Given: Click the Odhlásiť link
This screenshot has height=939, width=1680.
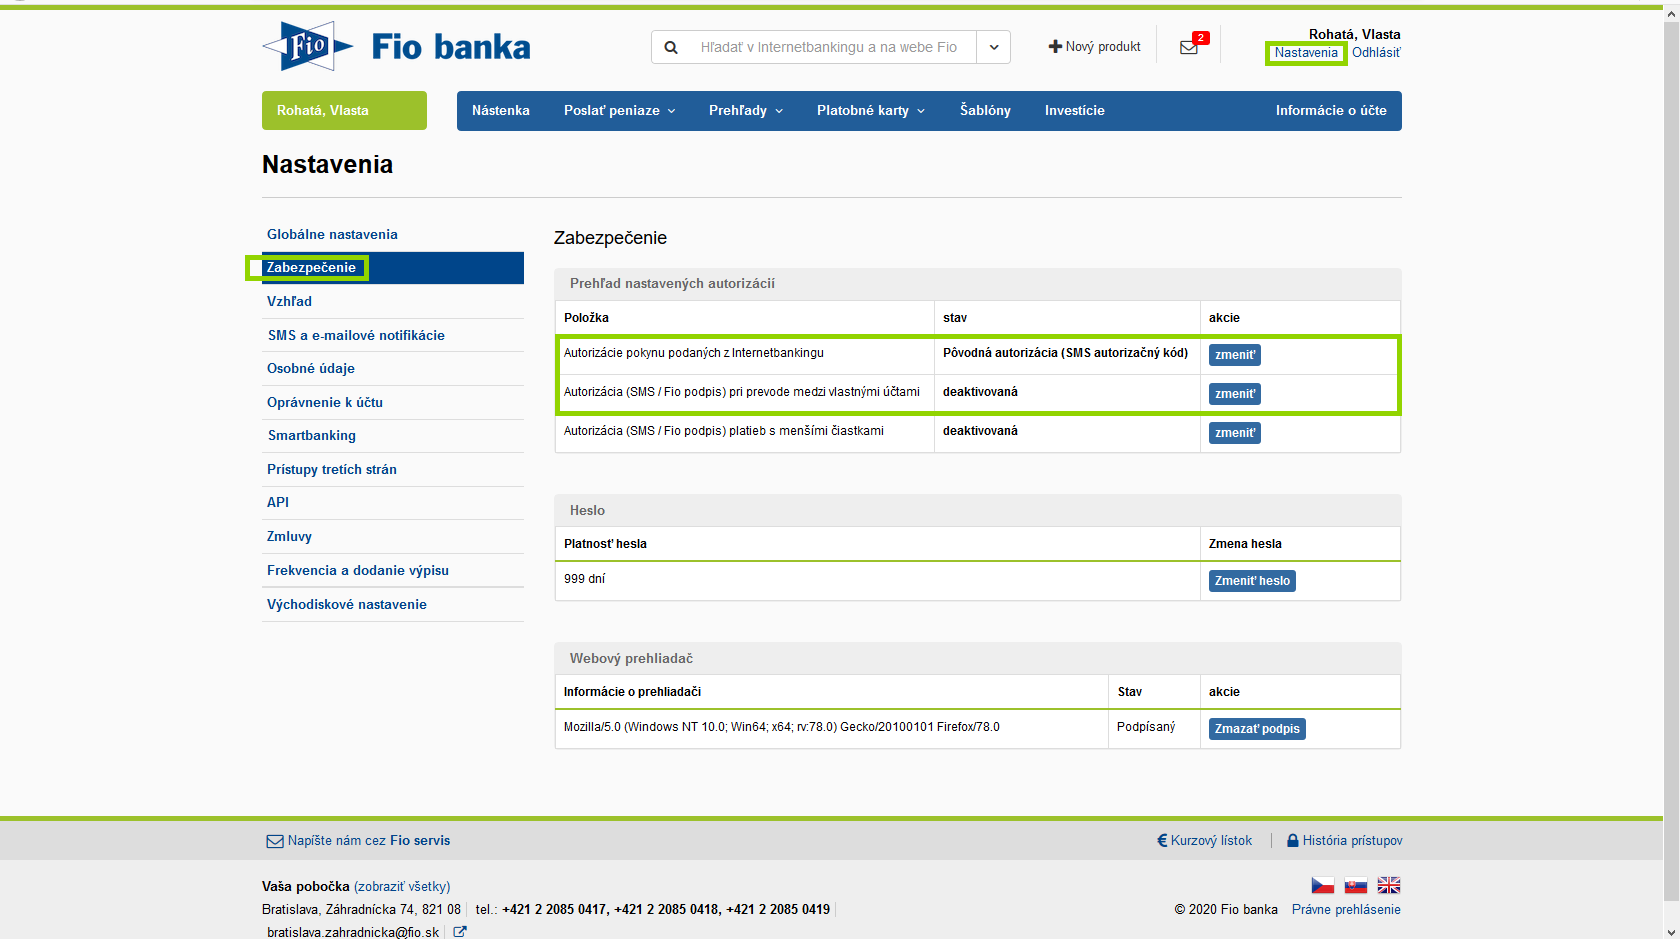Looking at the screenshot, I should (x=1377, y=53).
